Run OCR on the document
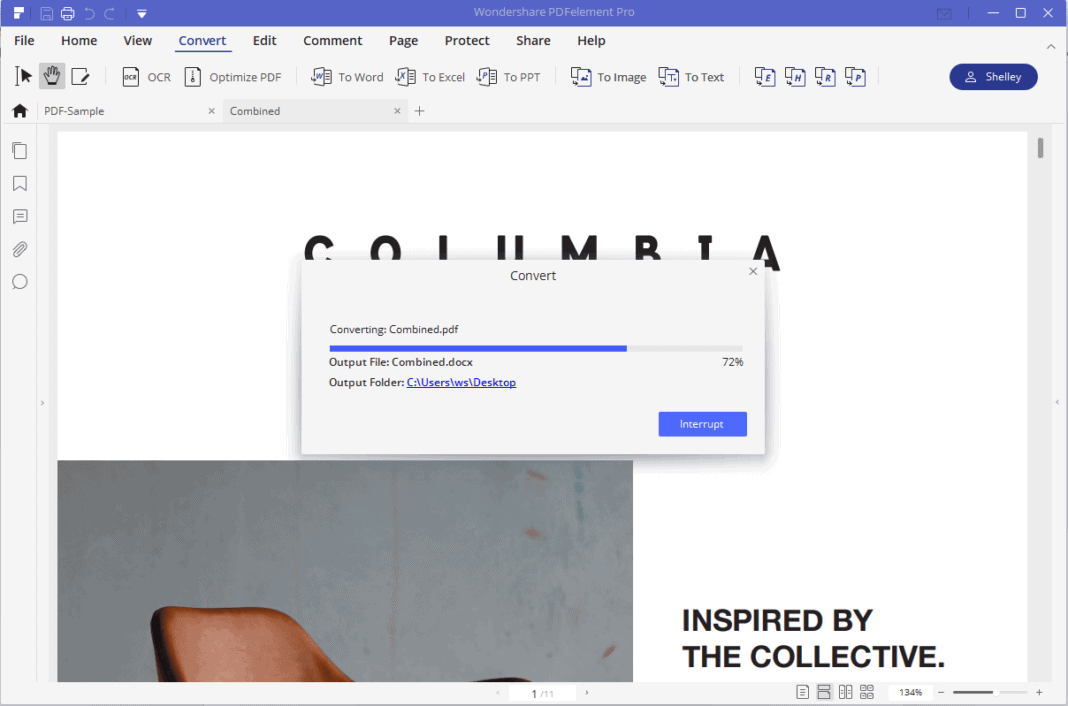 [146, 76]
